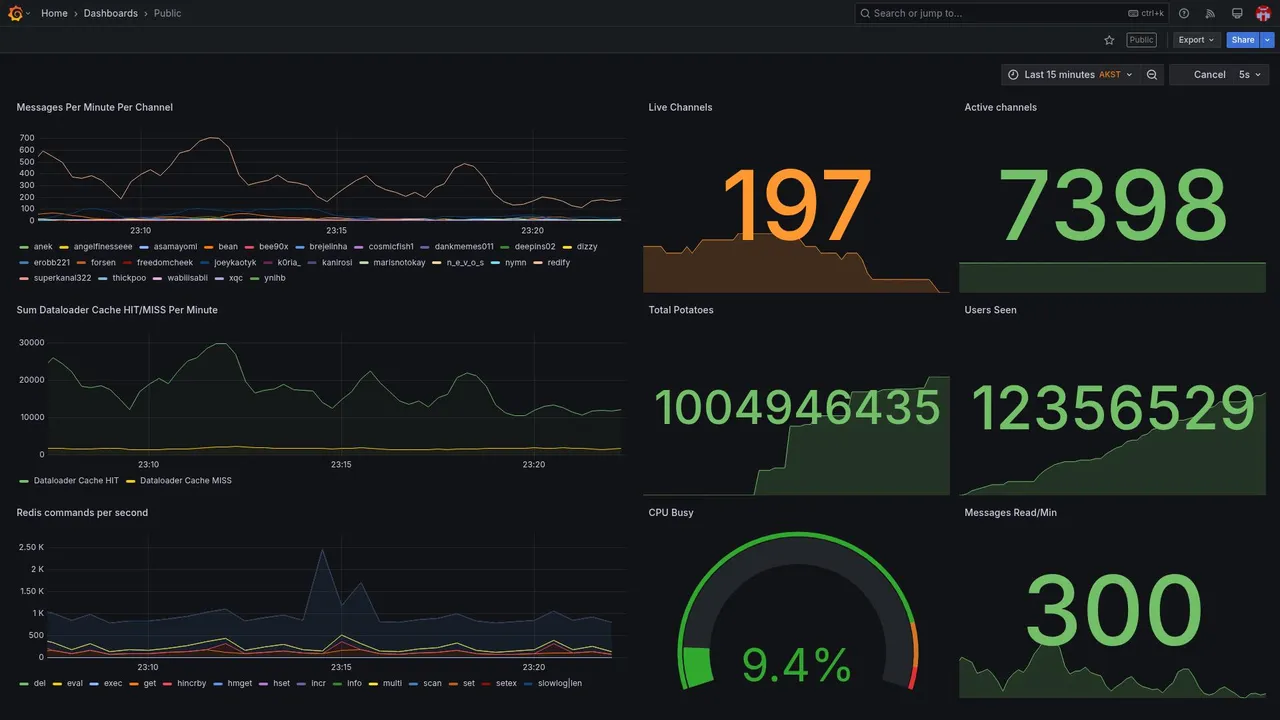
Task: Open the Export dropdown
Action: [x=1197, y=40]
